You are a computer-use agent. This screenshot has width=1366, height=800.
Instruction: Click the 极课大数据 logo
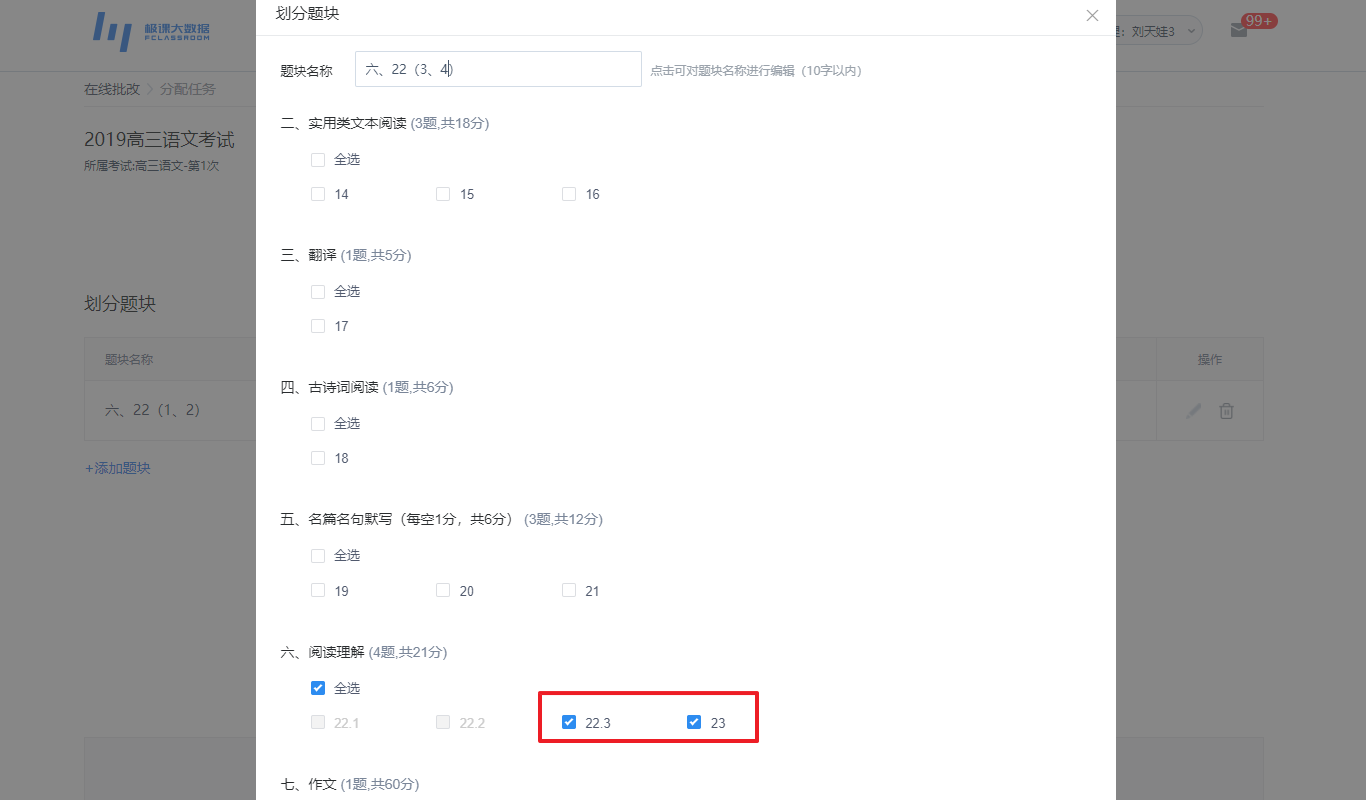click(152, 31)
